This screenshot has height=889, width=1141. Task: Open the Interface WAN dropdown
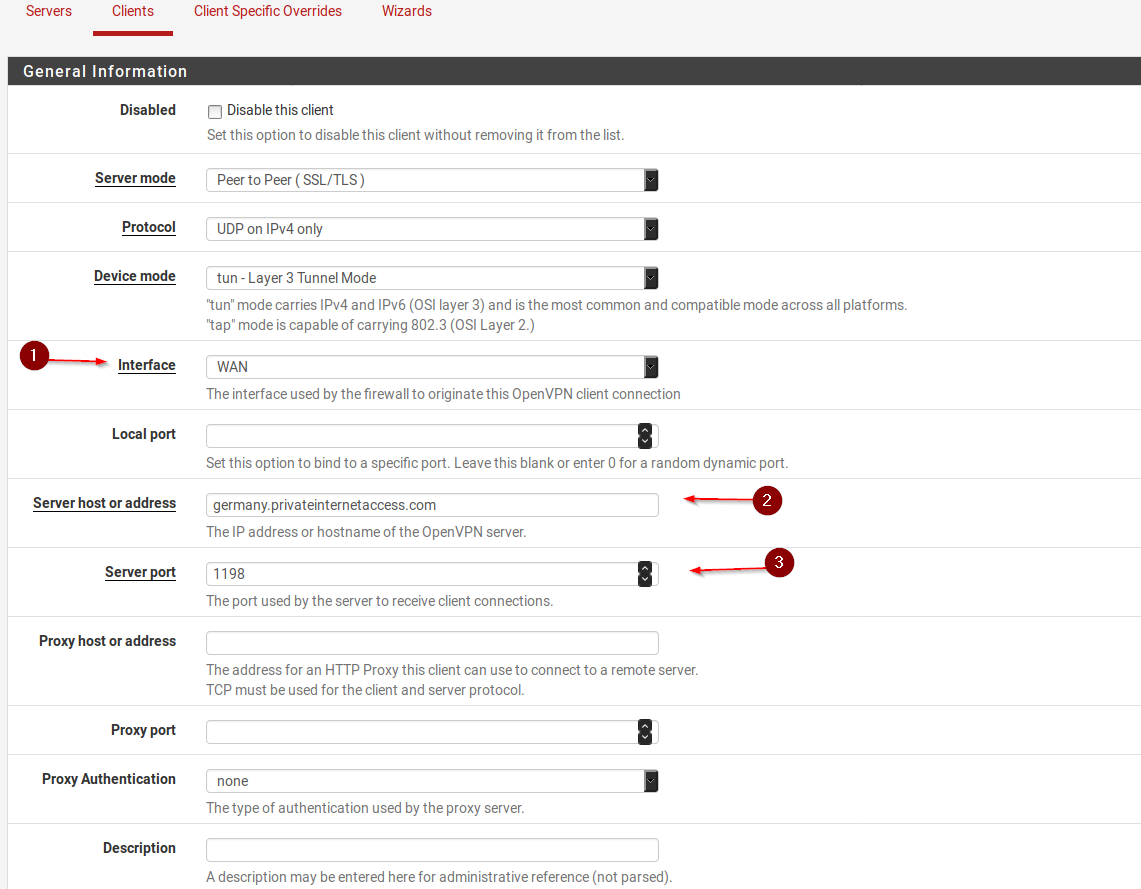[432, 367]
